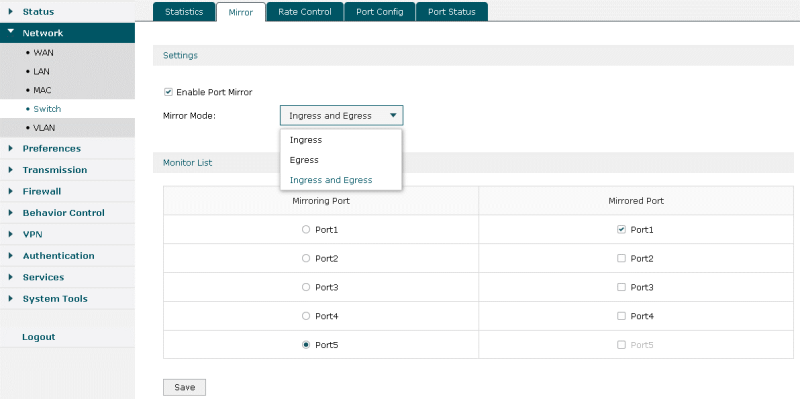
Task: Click the Mirror Mode label
Action: point(189,116)
